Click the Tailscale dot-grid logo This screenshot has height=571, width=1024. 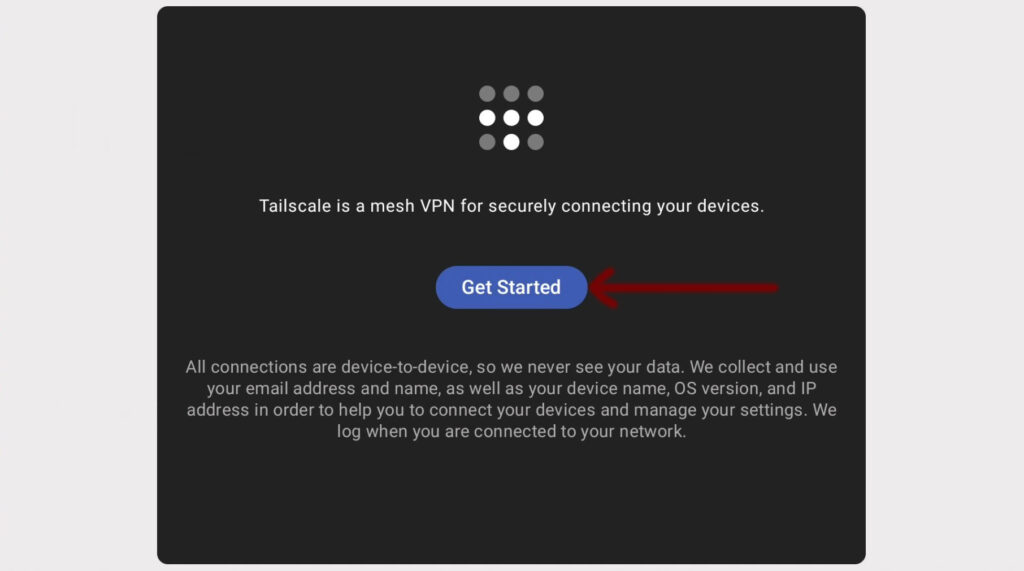(511, 118)
